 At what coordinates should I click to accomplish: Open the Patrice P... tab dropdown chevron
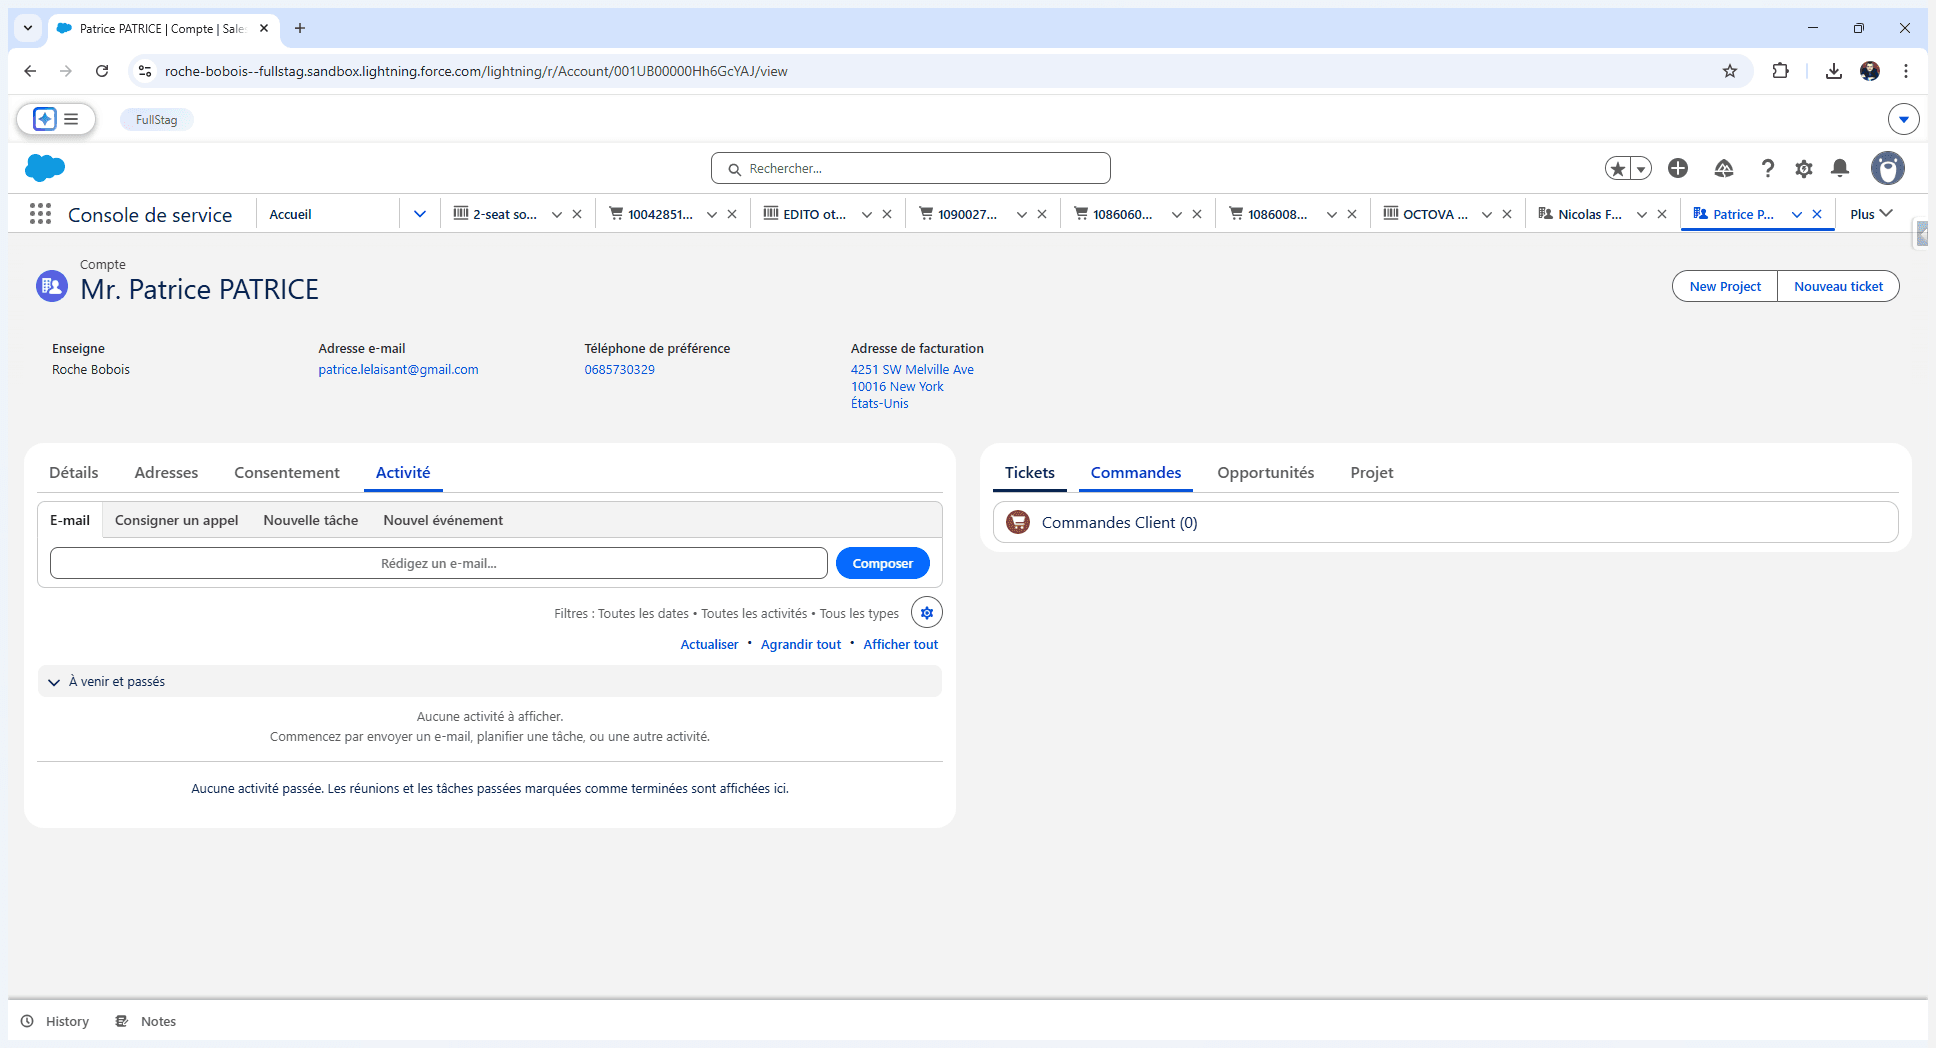point(1797,214)
